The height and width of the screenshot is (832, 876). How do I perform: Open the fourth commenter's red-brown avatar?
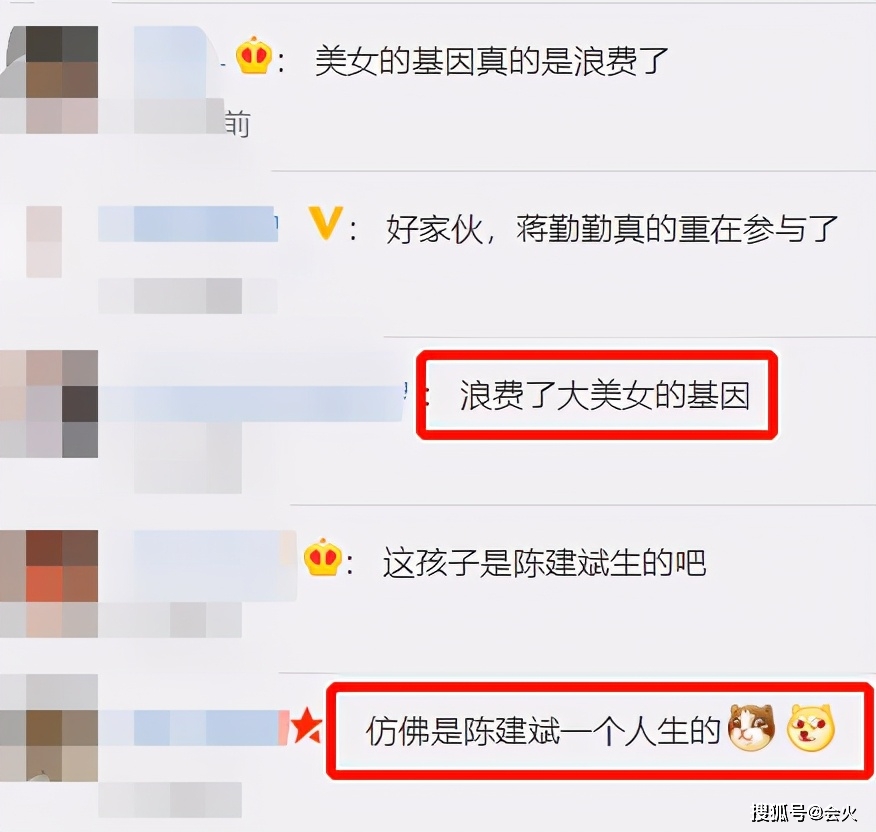49,584
